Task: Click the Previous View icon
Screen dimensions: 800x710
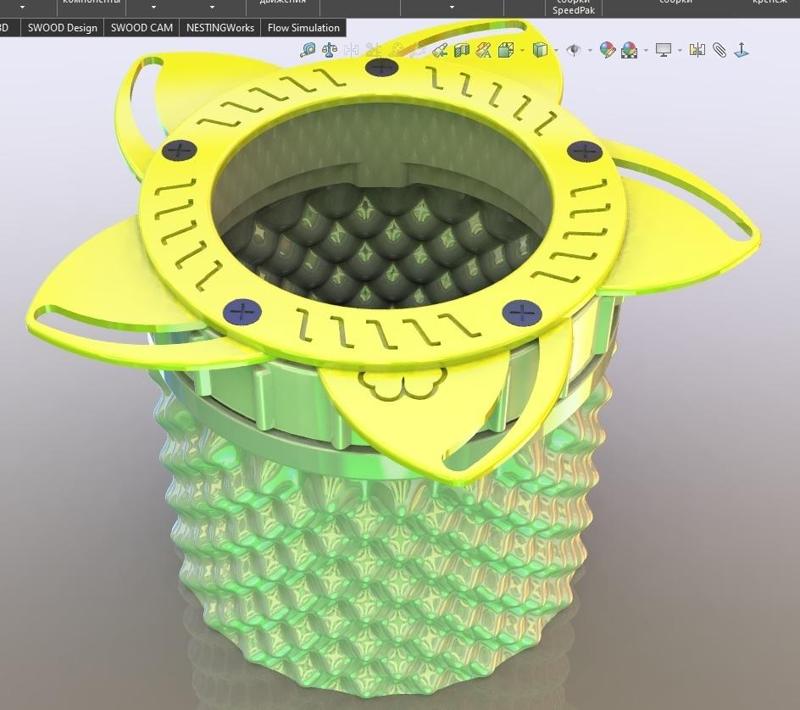Action: click(440, 50)
